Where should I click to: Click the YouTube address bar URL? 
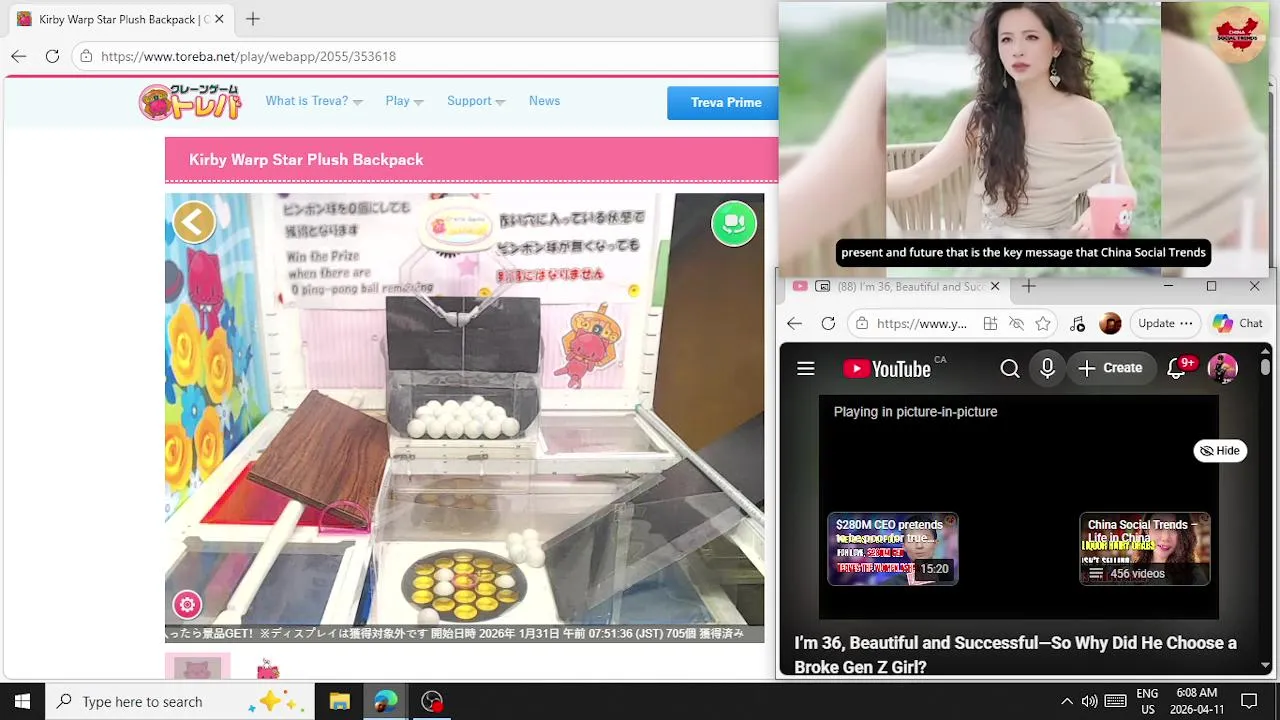(921, 324)
